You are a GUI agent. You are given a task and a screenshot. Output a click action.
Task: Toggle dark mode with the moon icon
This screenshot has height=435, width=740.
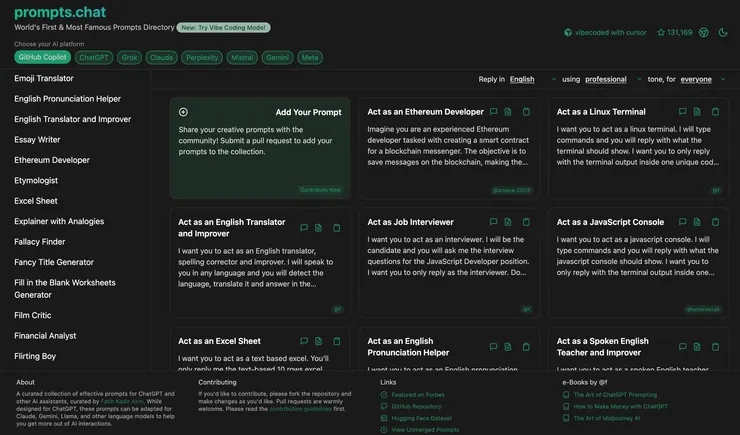[x=722, y=33]
